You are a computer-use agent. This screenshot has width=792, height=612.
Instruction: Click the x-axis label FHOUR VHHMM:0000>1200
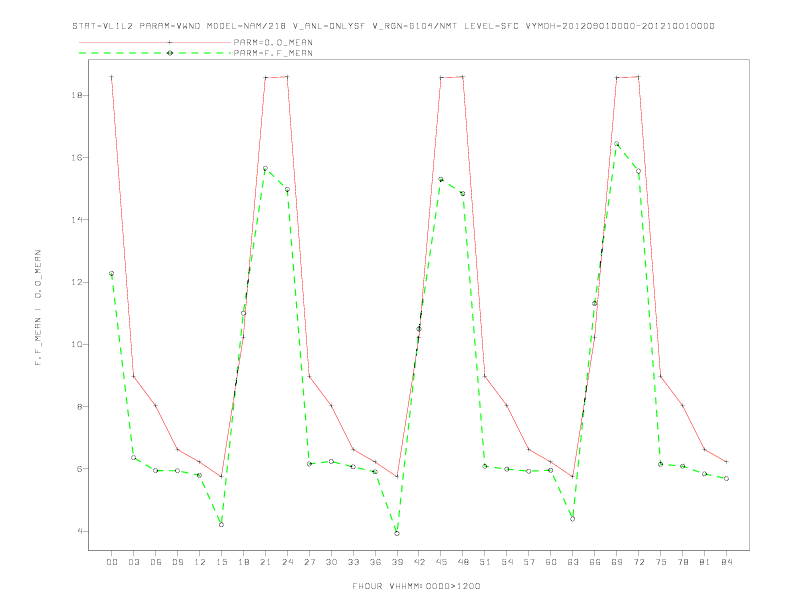click(x=416, y=586)
